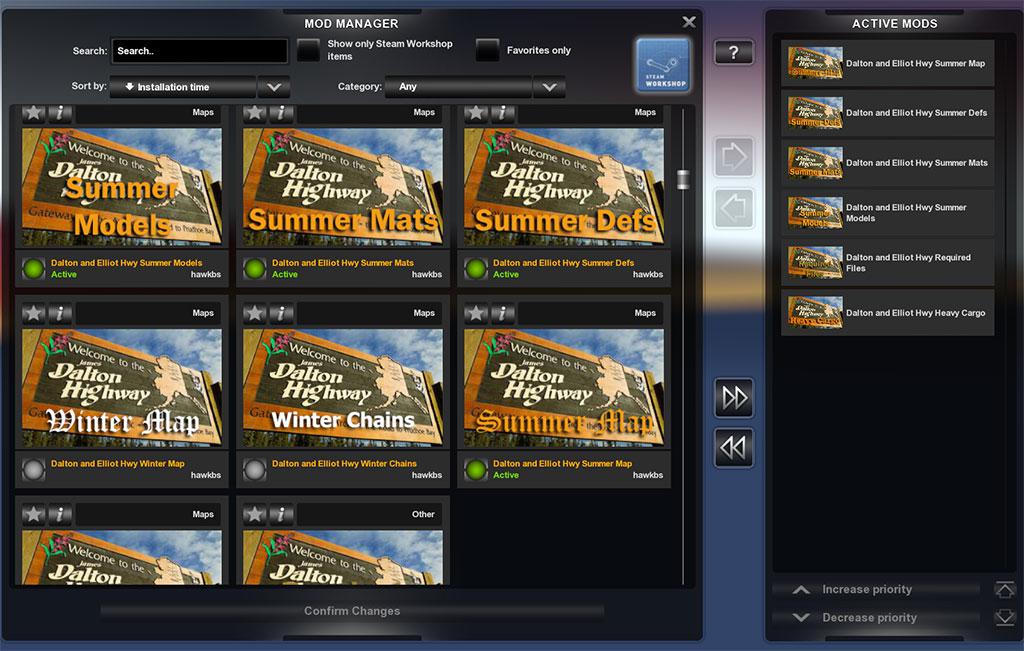The image size is (1024, 651).
Task: Favorite the Summer Defs mod star
Action: [476, 113]
